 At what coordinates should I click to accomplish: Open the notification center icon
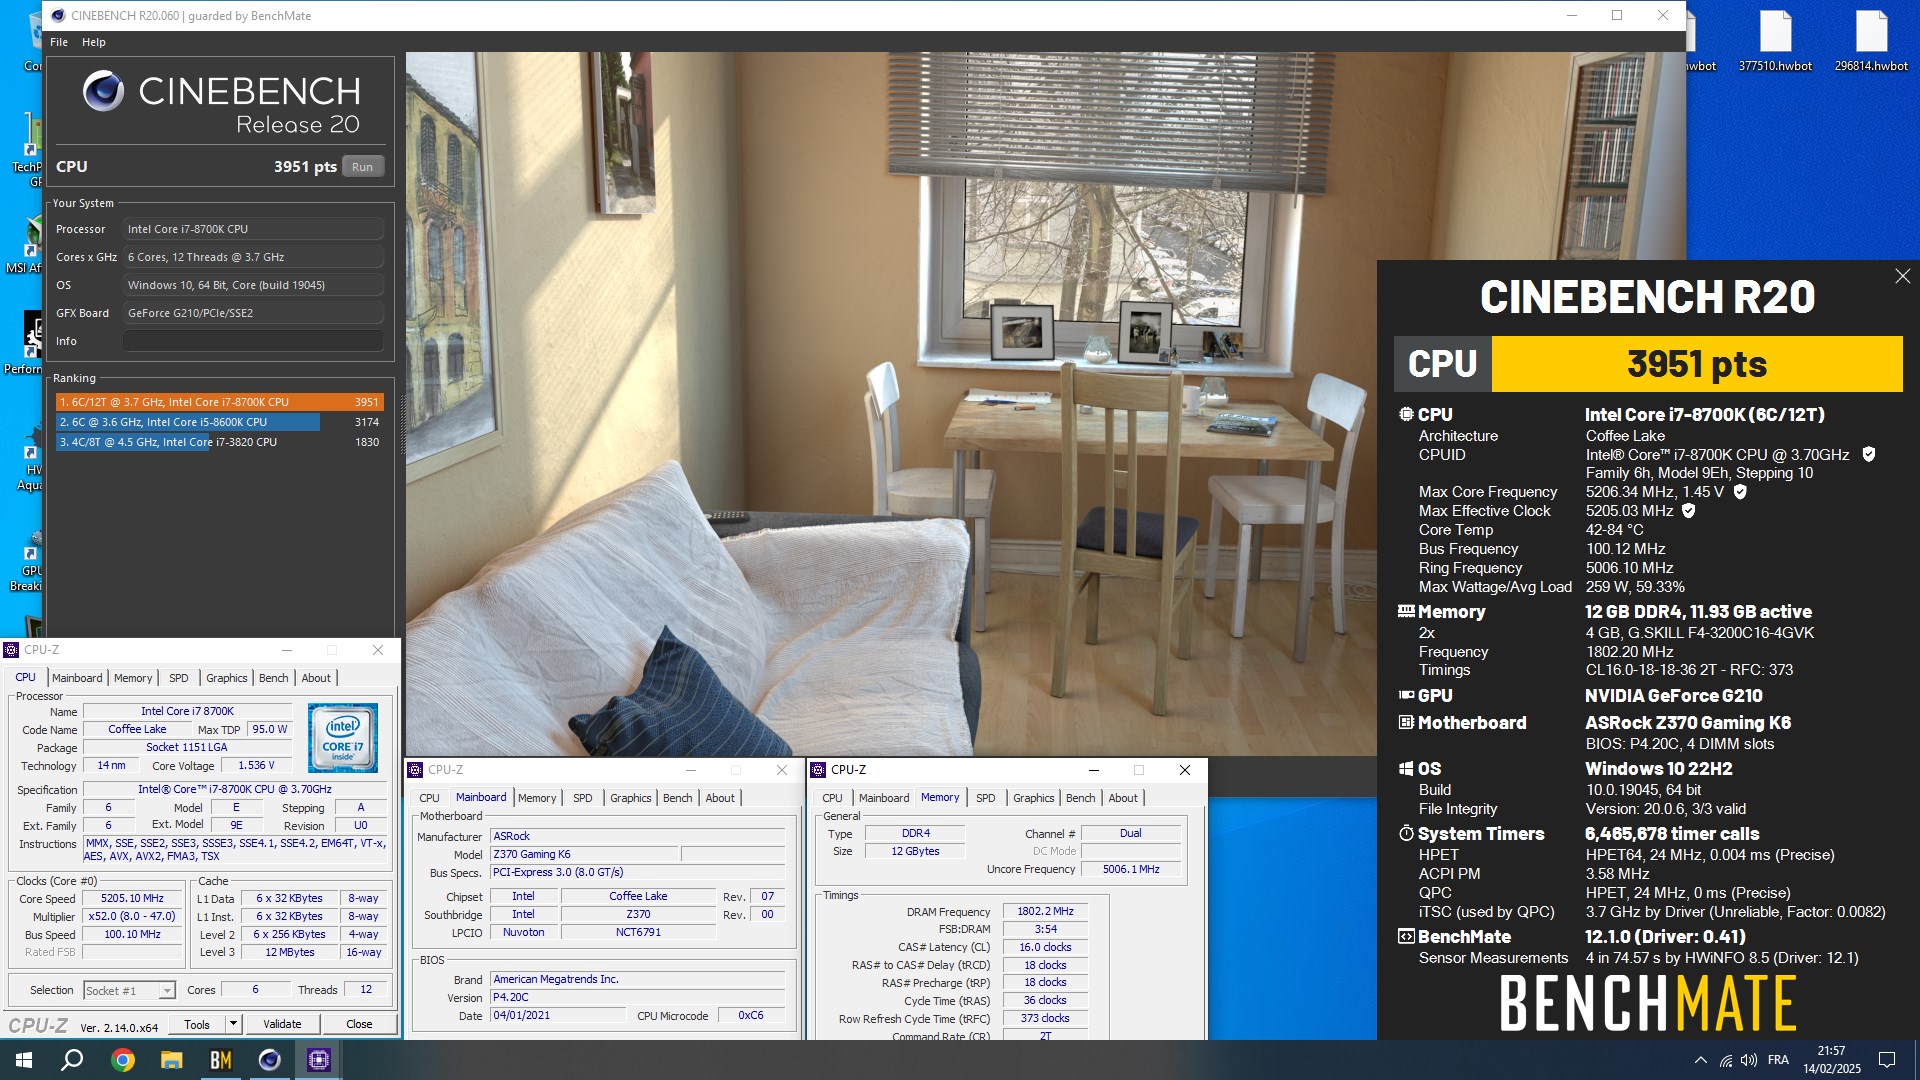[1887, 1060]
